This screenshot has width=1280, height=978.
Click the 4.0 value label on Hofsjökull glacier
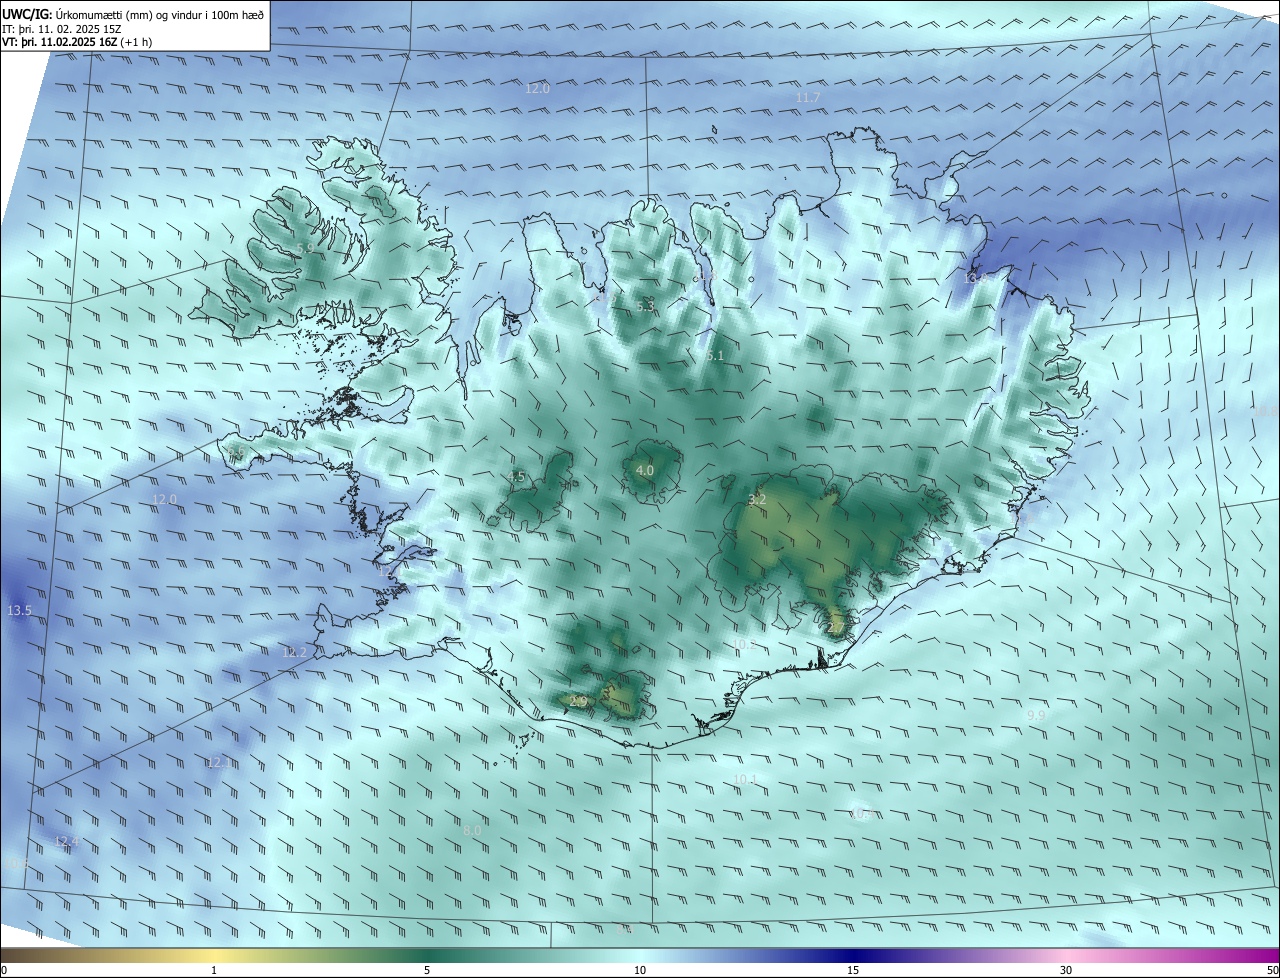pos(645,470)
